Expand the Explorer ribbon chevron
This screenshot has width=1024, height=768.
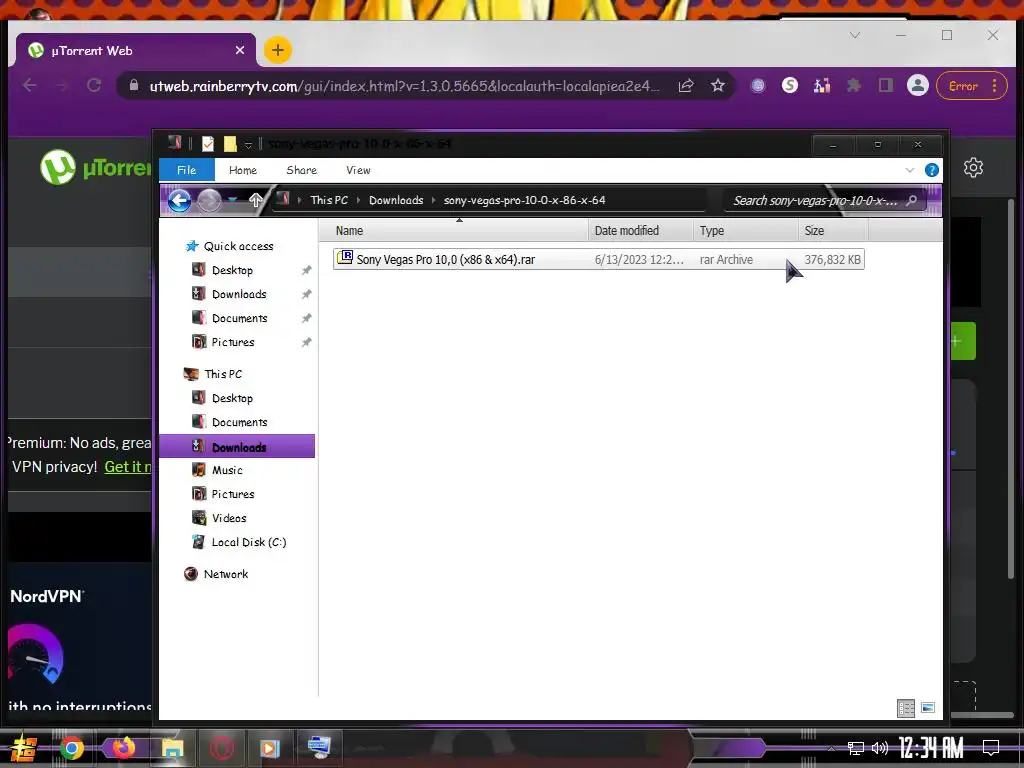910,170
